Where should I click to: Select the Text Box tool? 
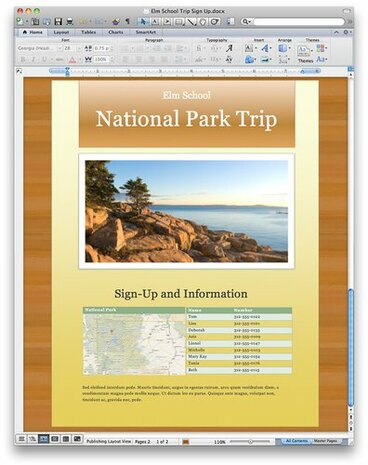155,22
